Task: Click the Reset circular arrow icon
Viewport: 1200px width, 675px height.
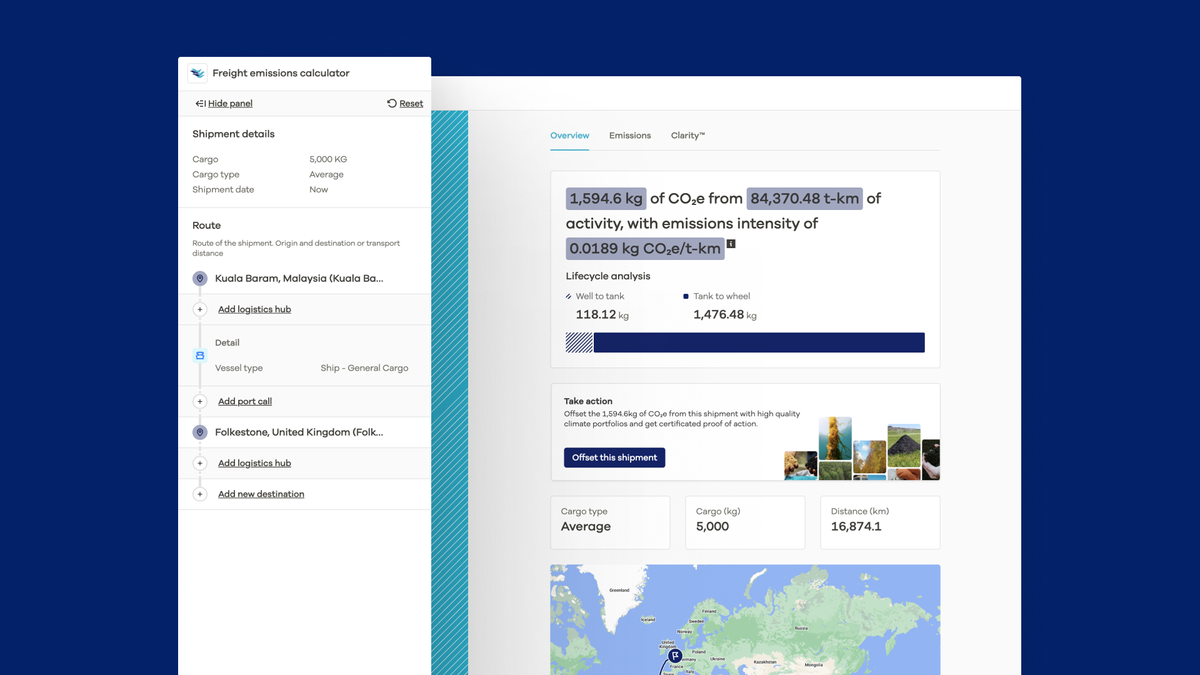Action: (x=391, y=103)
